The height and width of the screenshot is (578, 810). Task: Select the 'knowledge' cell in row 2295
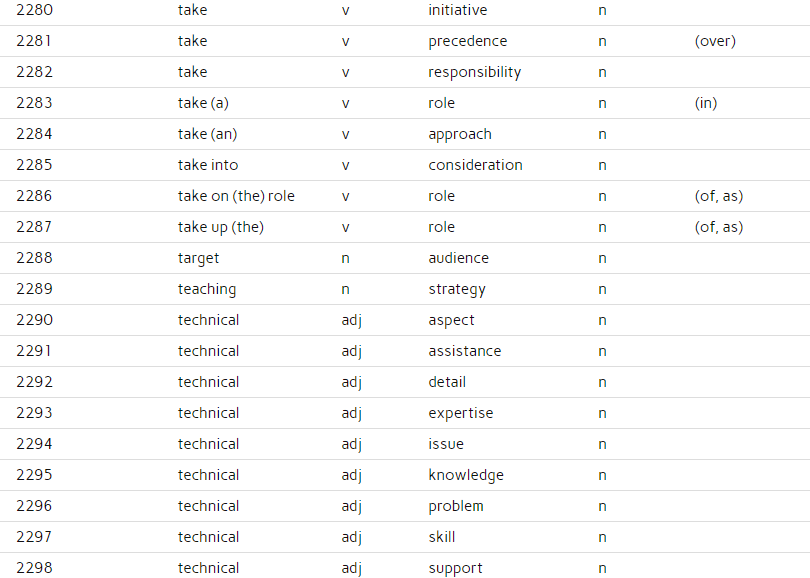(466, 475)
